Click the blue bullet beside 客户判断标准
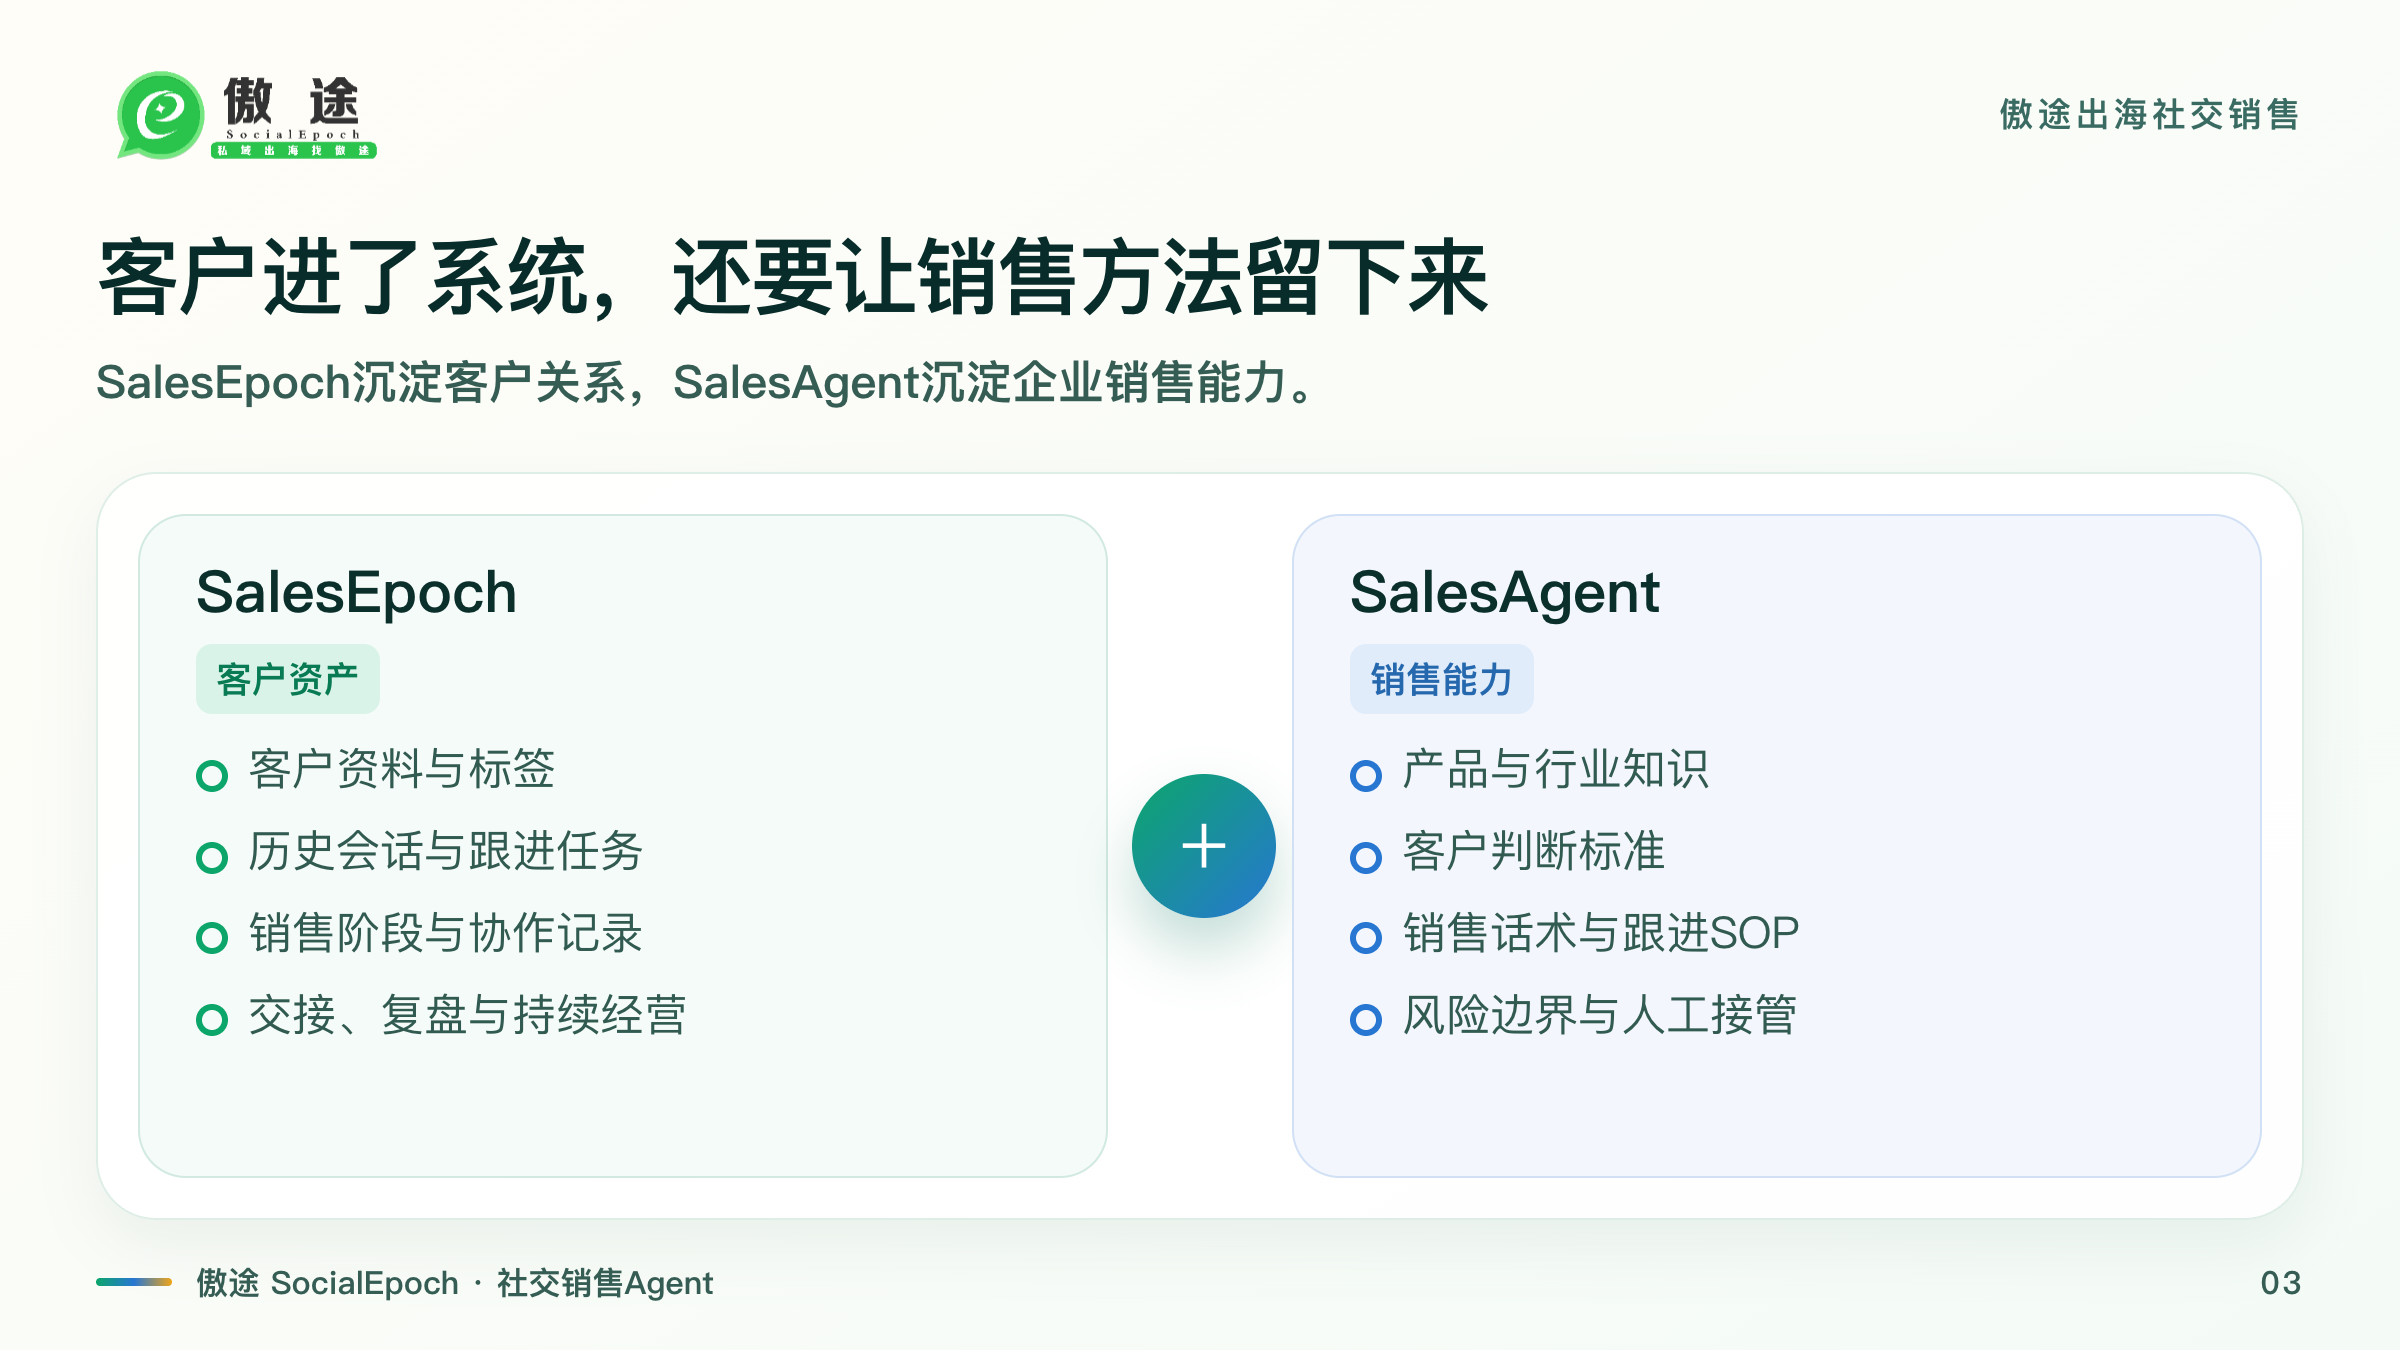2400x1350 pixels. pyautogui.click(x=1366, y=857)
